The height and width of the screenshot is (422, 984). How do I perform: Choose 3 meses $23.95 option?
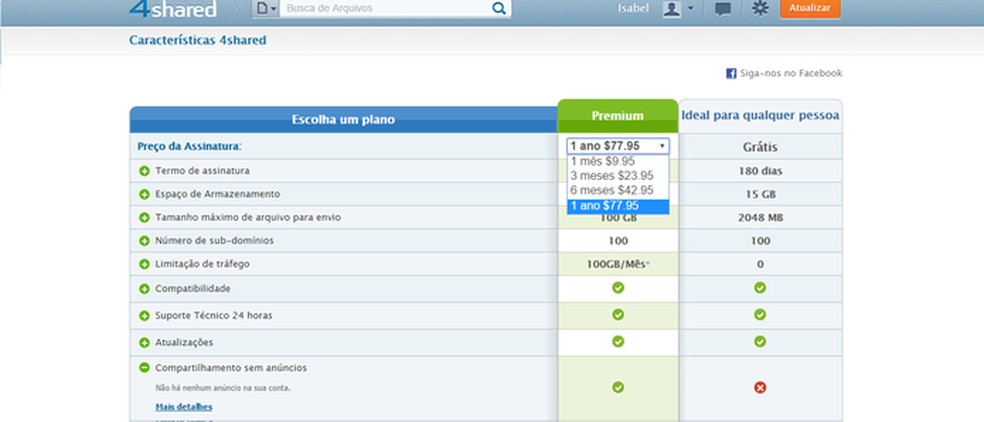[x=618, y=176]
